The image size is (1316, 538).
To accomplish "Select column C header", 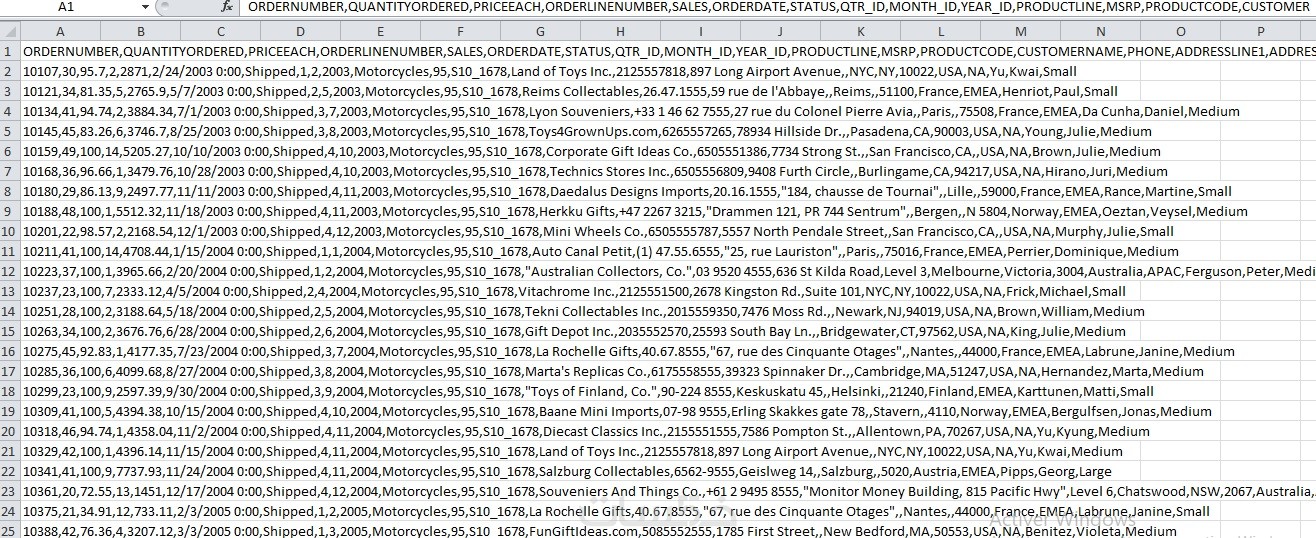I will pos(219,31).
